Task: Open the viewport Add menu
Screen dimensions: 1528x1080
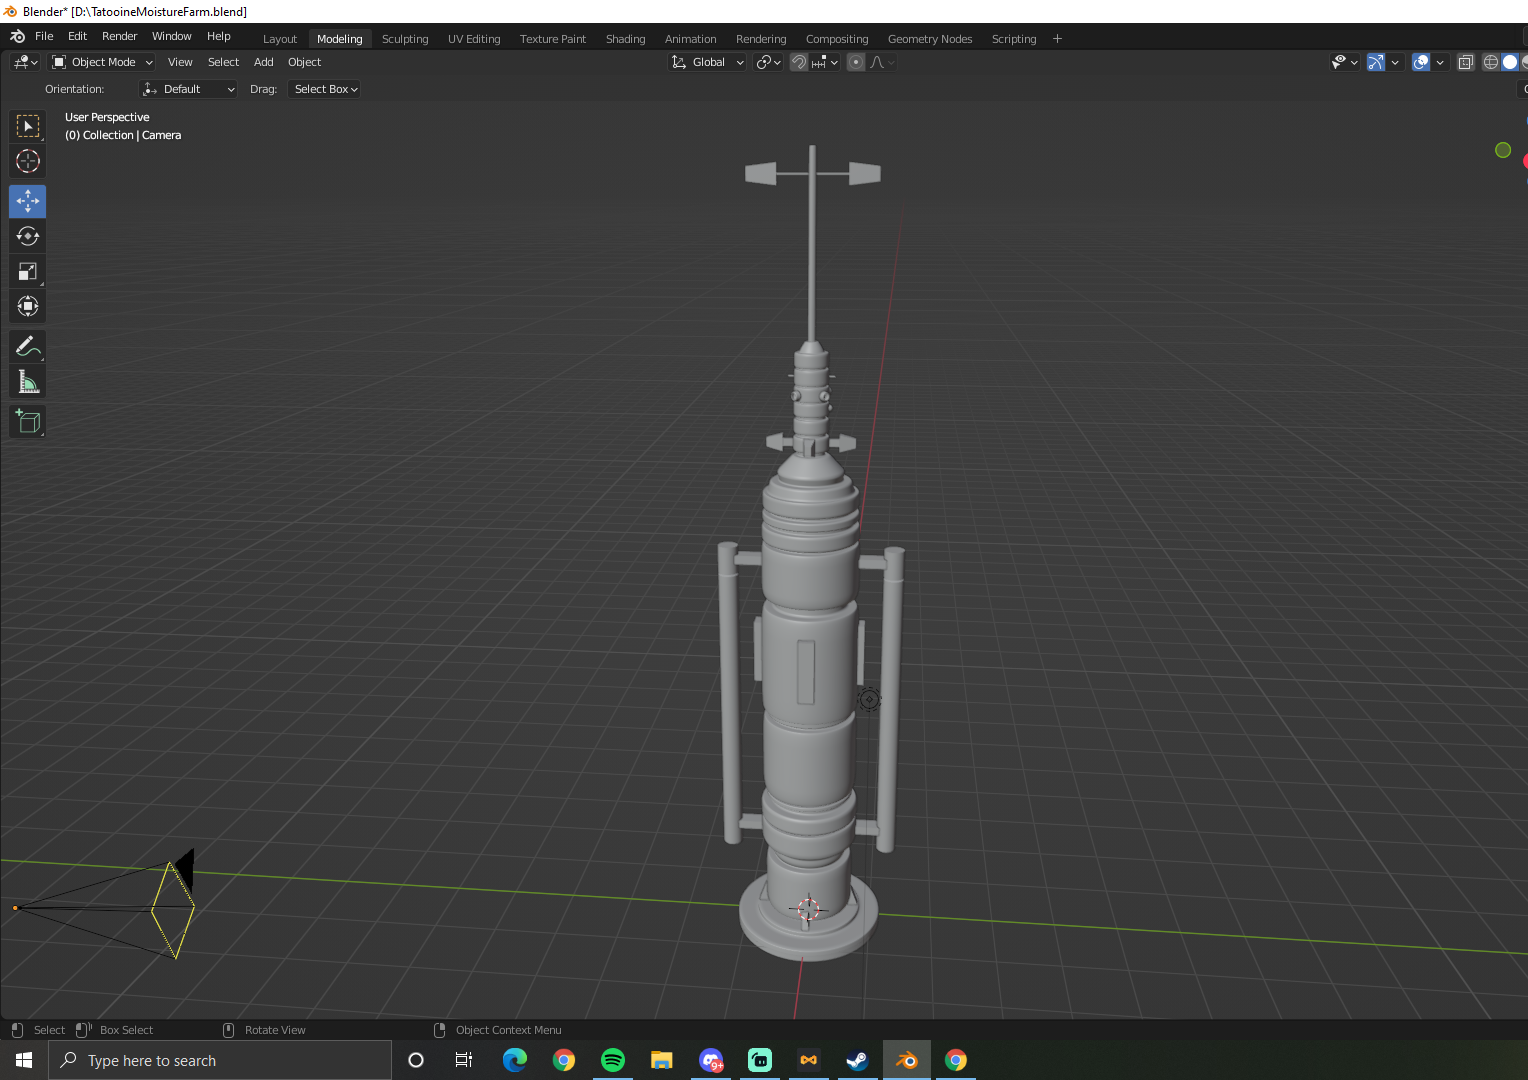Action: pyautogui.click(x=264, y=62)
